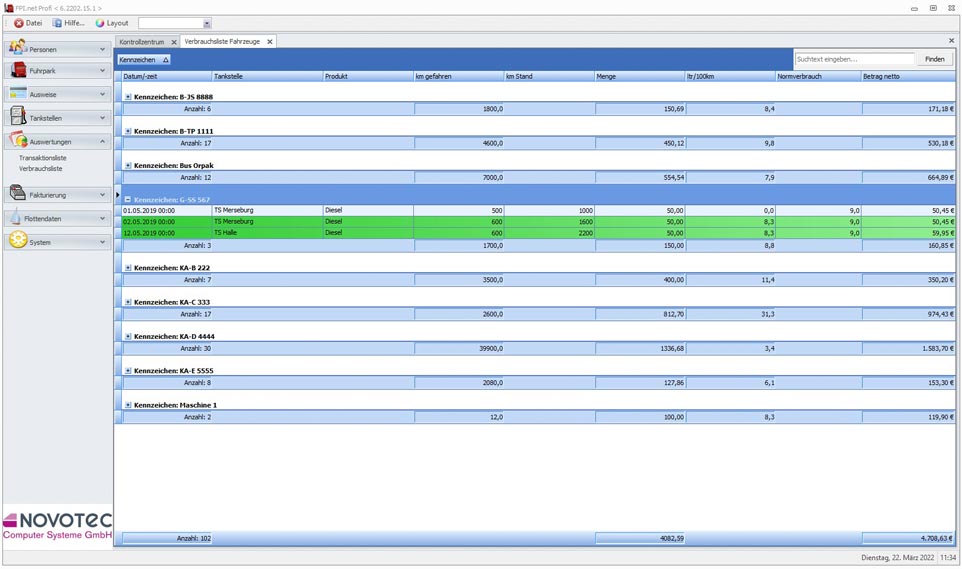The height and width of the screenshot is (569, 962).
Task: Open the Transaktionsliste link
Action: (x=43, y=158)
